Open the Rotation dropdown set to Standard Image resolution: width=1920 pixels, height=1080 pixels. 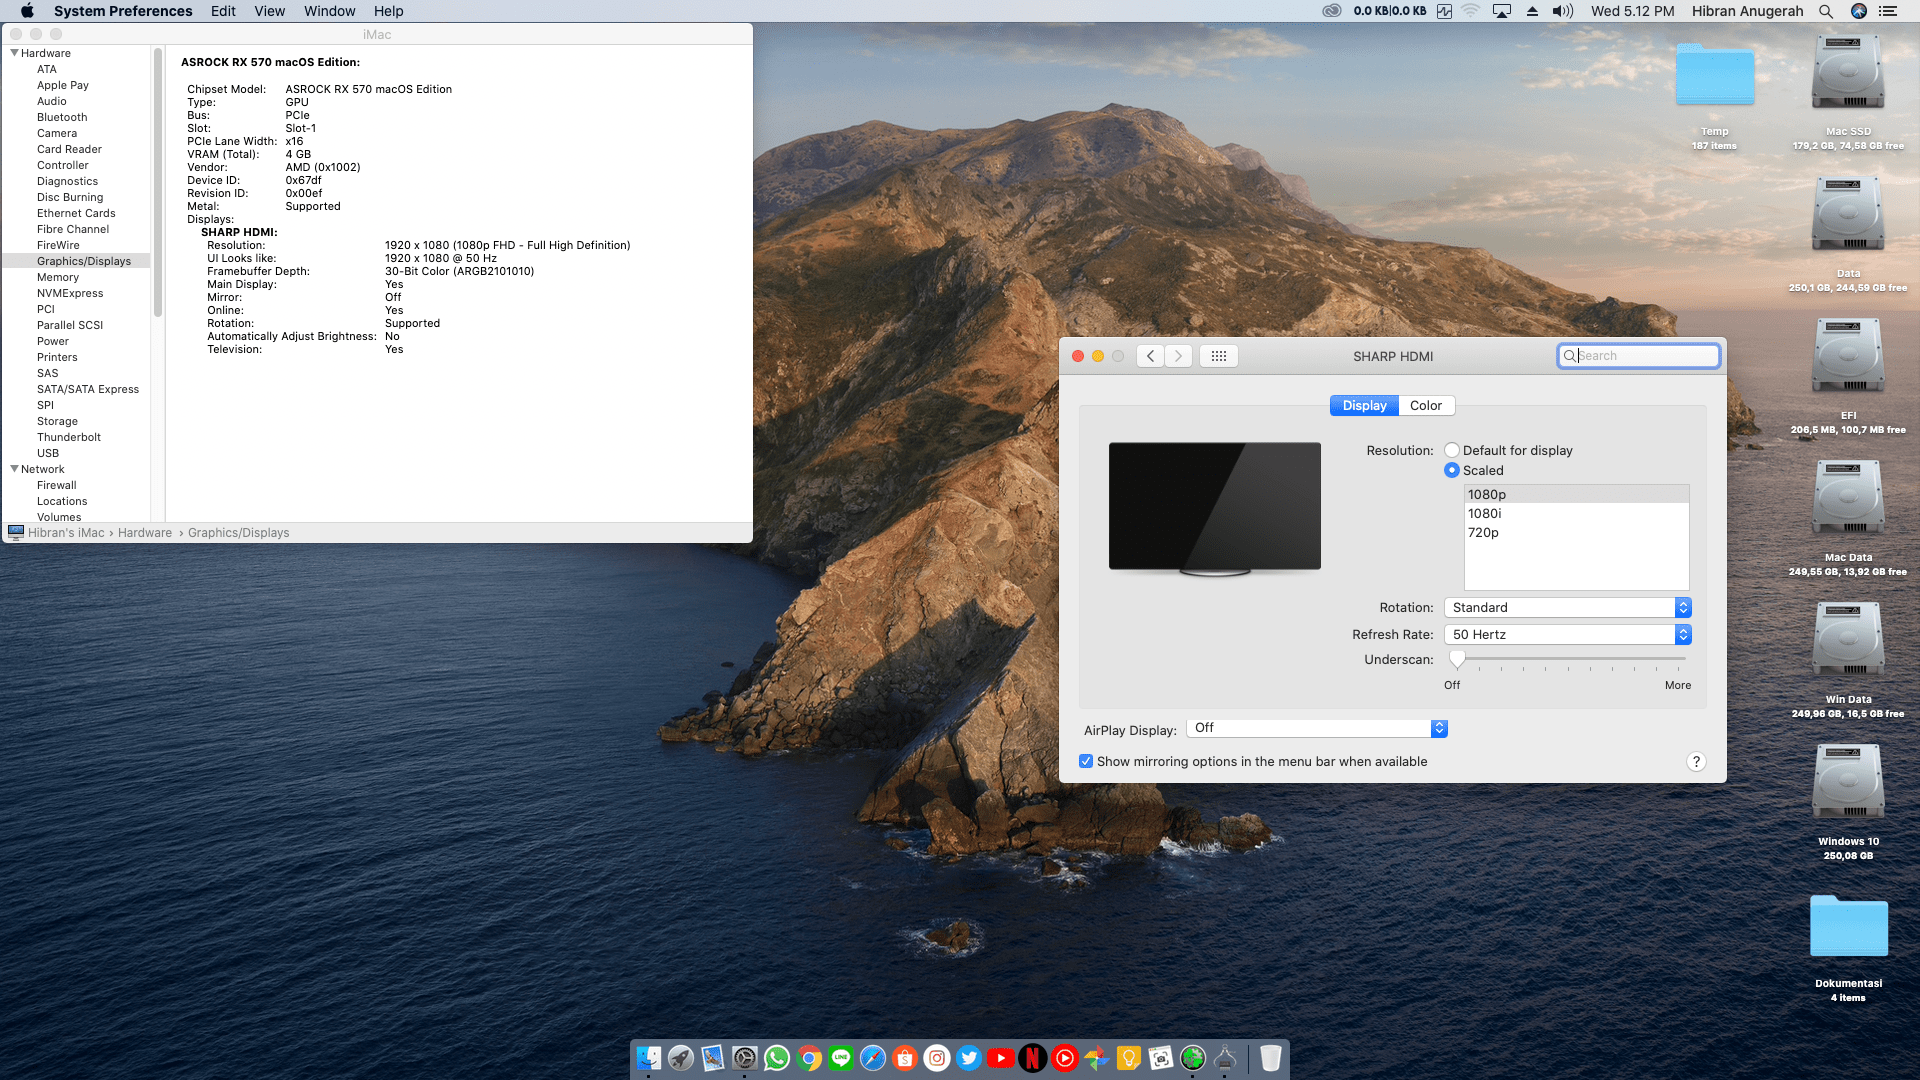coord(1567,608)
